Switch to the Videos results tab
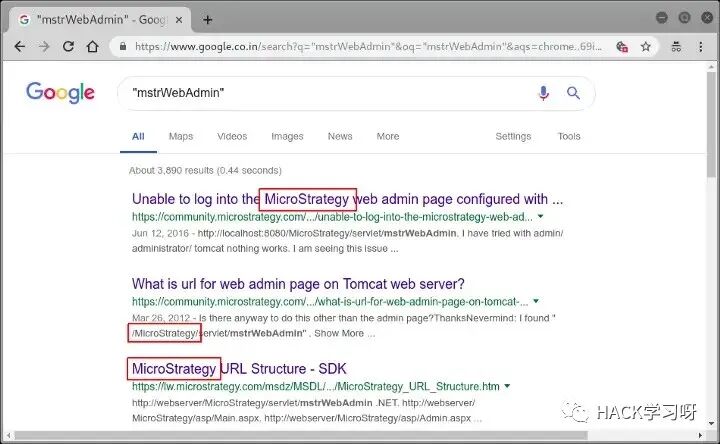The width and height of the screenshot is (720, 444). coord(232,136)
